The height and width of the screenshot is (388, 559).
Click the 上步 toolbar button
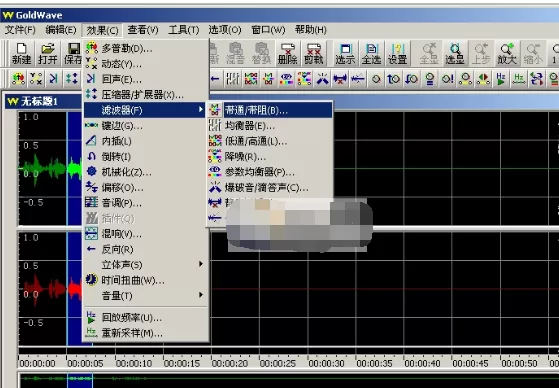click(x=481, y=53)
